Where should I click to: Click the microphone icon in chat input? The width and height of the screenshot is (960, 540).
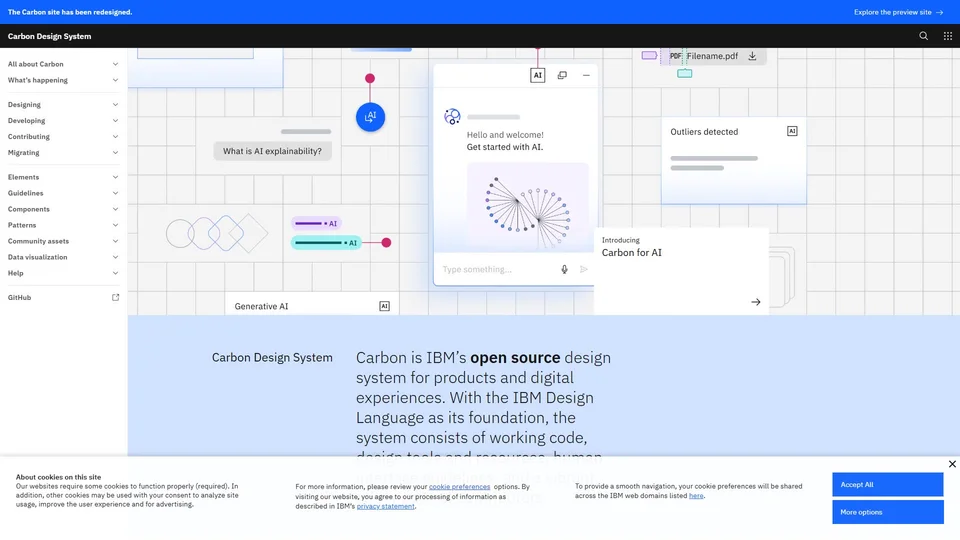(564, 269)
